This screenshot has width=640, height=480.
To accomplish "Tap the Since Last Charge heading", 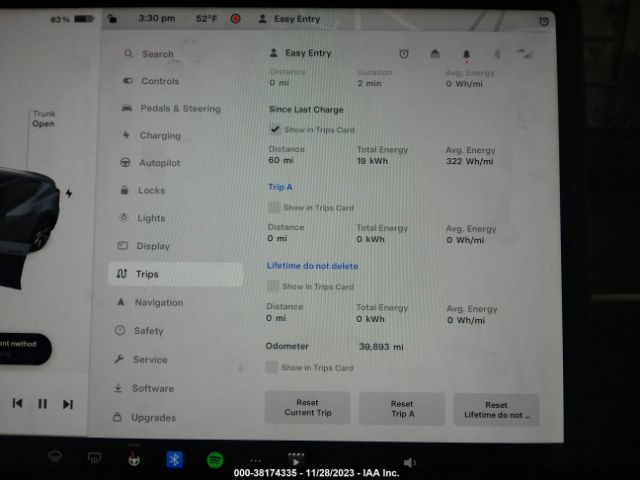I will click(x=306, y=109).
